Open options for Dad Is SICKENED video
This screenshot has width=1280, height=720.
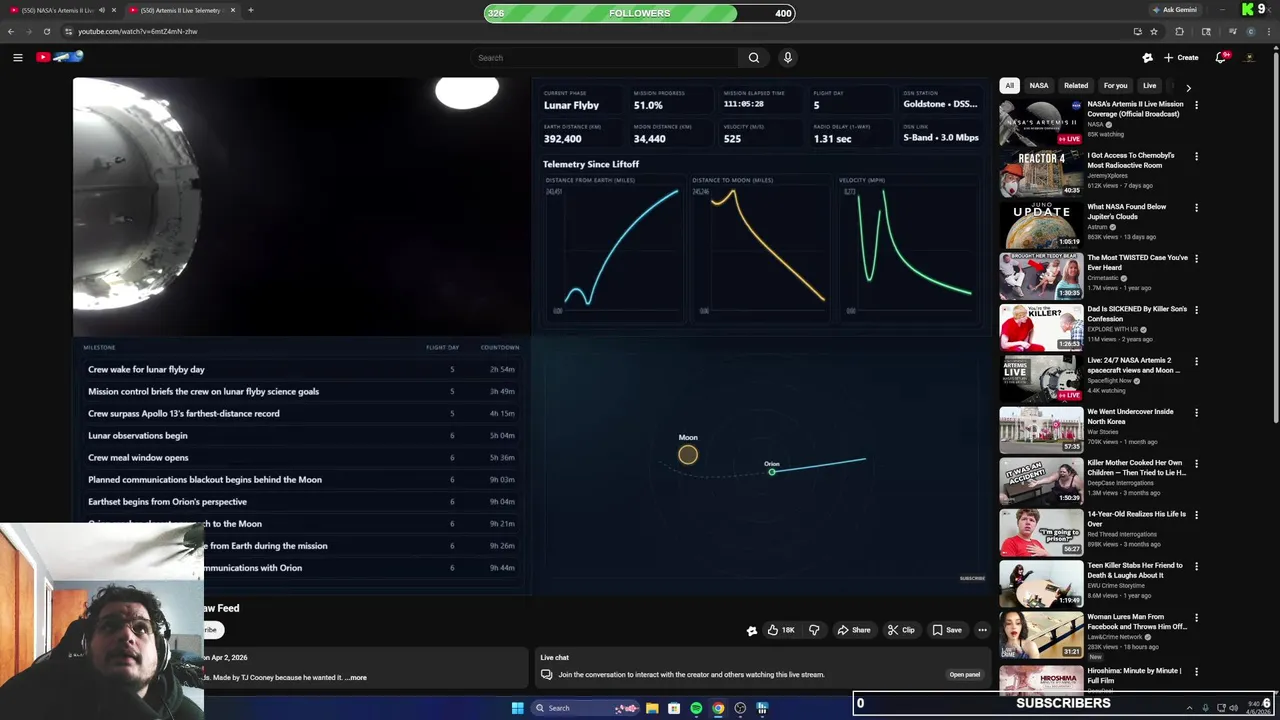pos(1196,310)
